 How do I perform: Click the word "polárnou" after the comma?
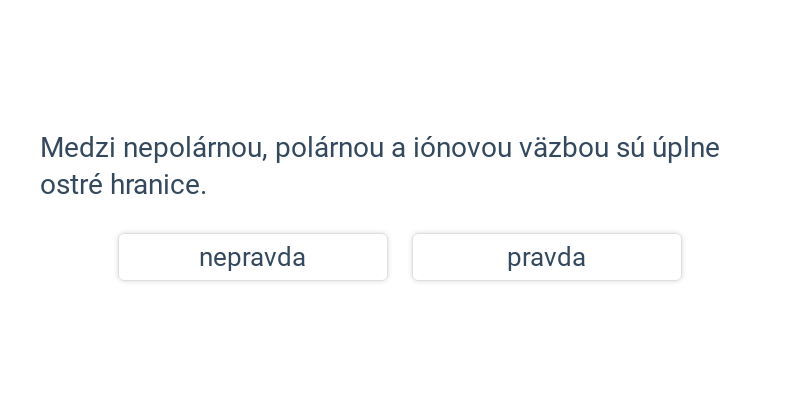point(330,149)
